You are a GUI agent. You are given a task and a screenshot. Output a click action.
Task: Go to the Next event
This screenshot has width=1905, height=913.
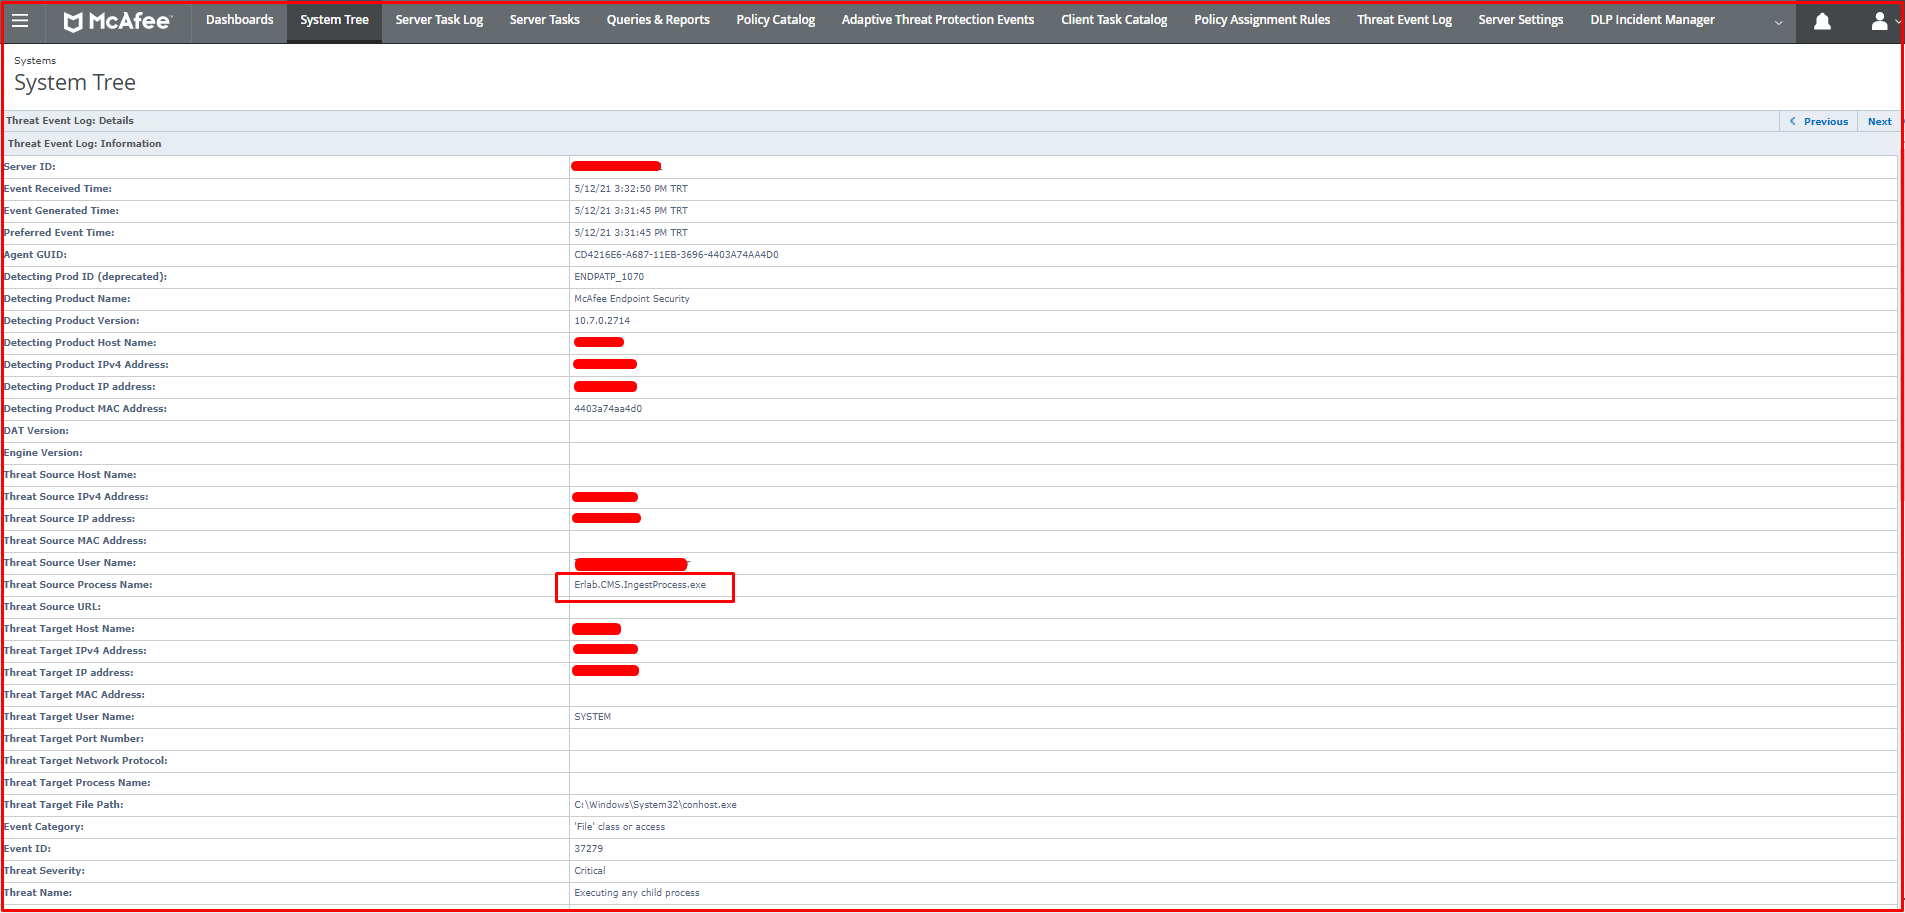coord(1879,121)
